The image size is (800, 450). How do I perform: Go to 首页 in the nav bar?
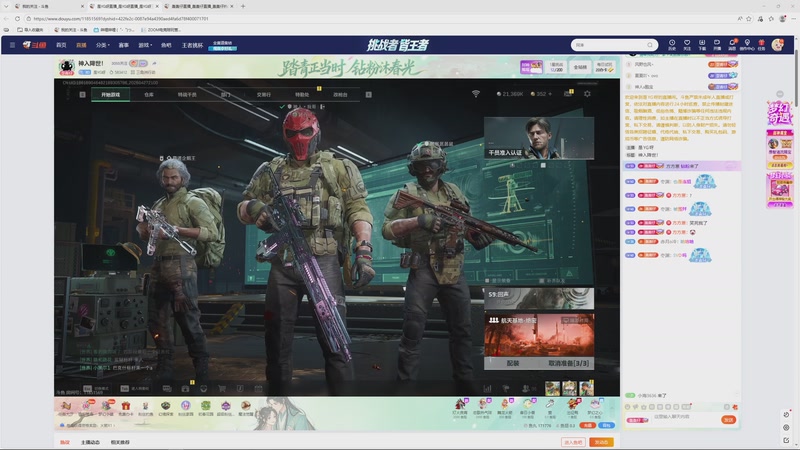[61, 45]
